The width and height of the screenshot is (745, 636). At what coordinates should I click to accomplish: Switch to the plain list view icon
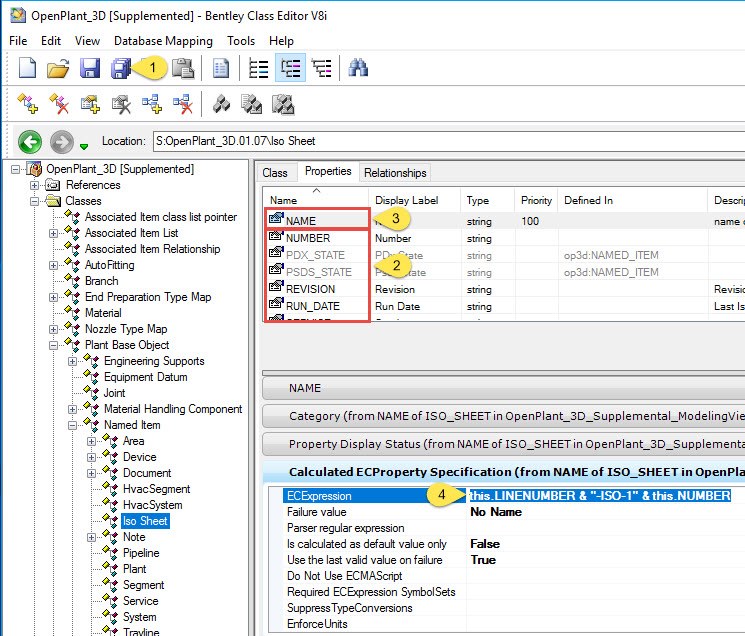coord(258,68)
